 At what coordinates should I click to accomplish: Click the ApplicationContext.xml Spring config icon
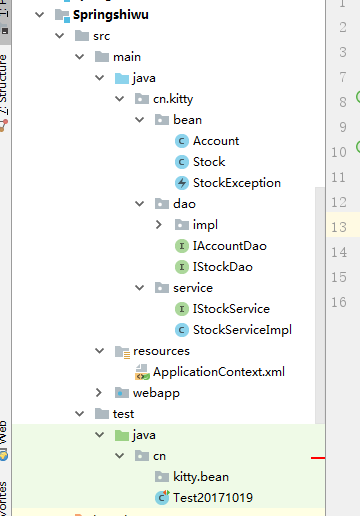[x=142, y=372]
